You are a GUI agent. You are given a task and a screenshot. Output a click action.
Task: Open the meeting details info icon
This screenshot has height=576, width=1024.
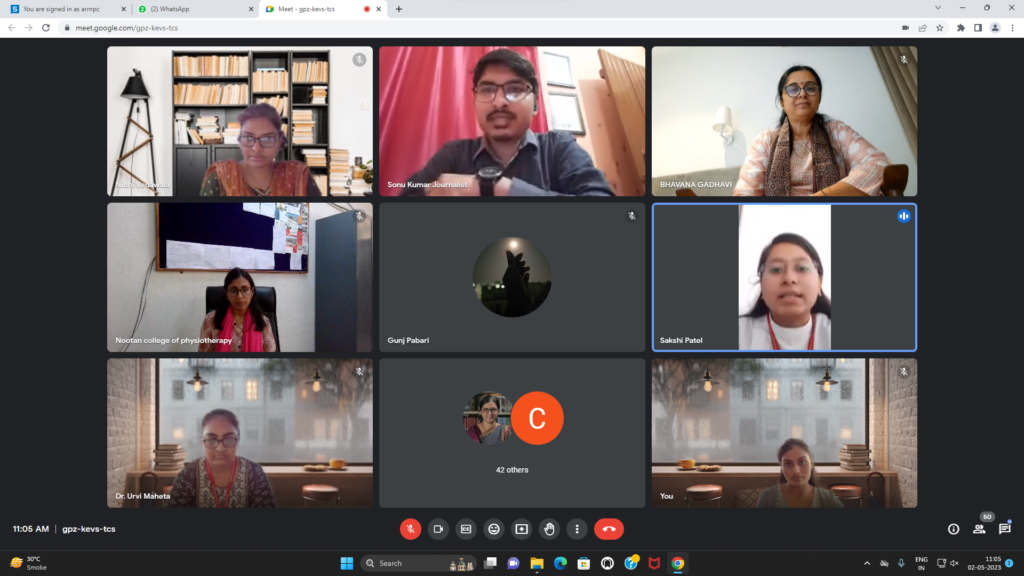[953, 529]
